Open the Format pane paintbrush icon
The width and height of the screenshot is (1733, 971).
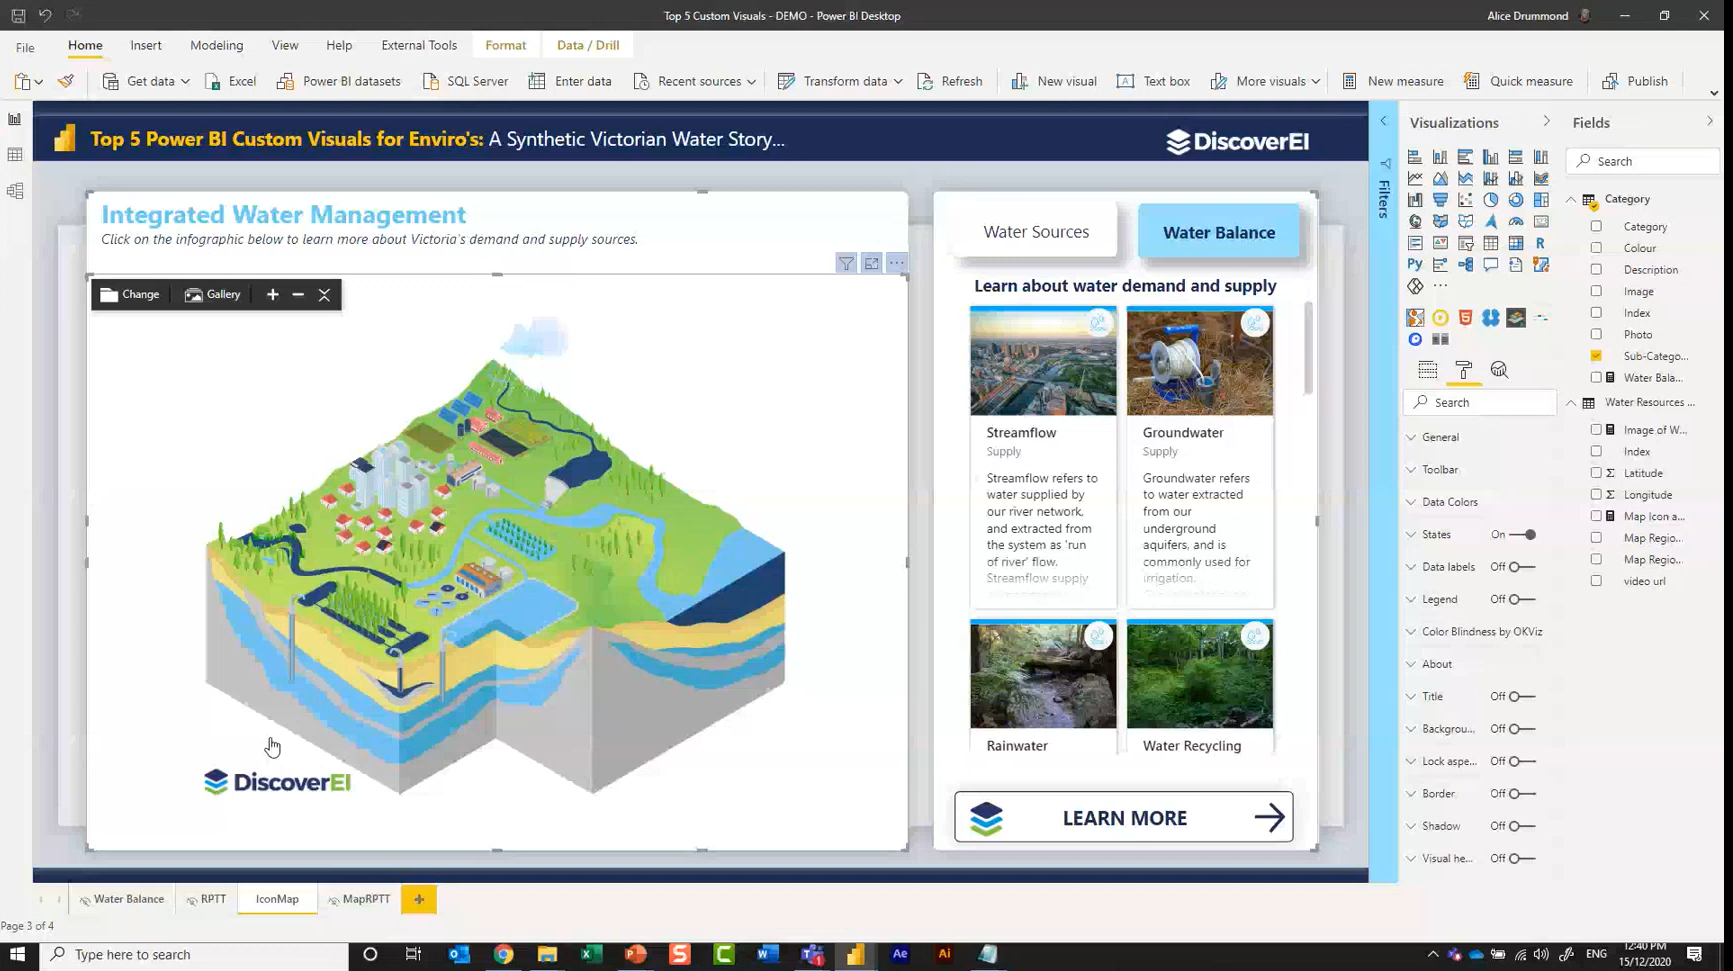click(1463, 369)
